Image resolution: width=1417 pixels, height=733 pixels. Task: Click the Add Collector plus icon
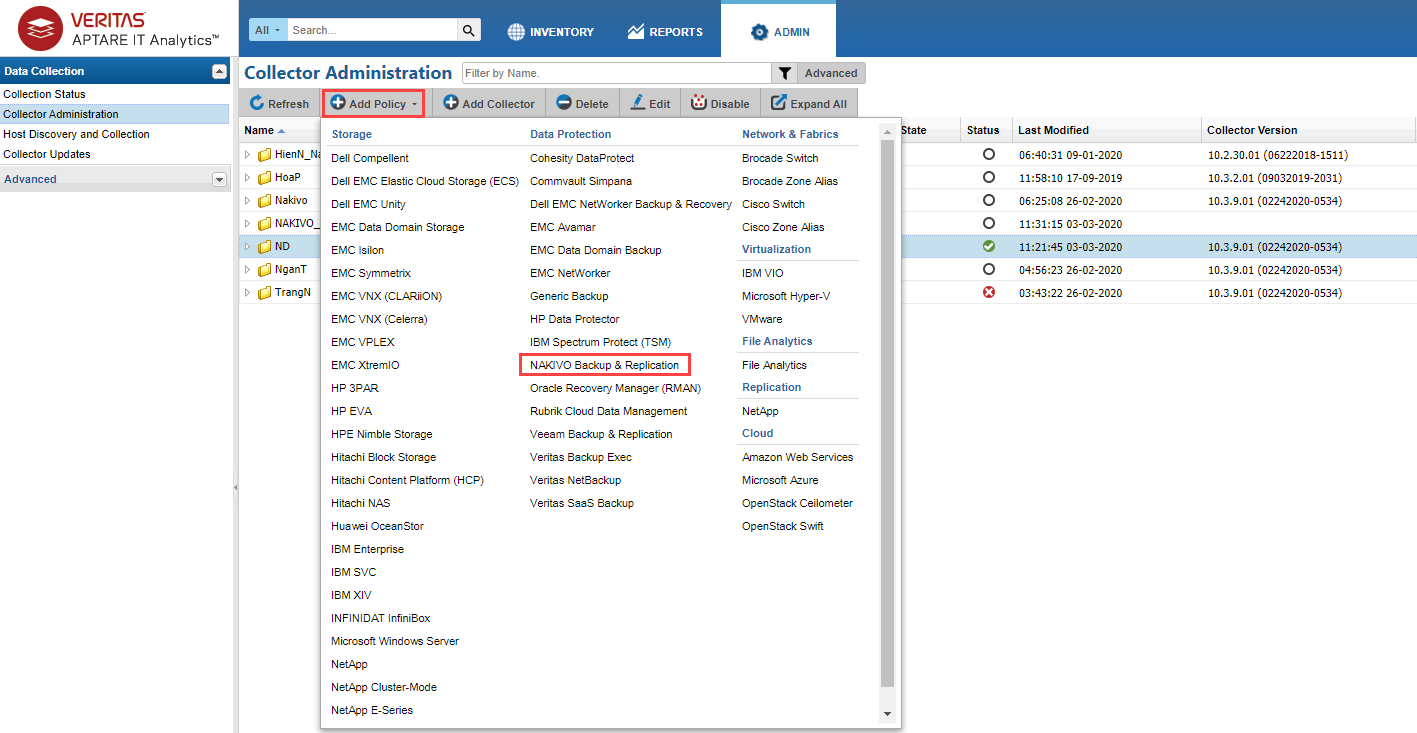(451, 103)
